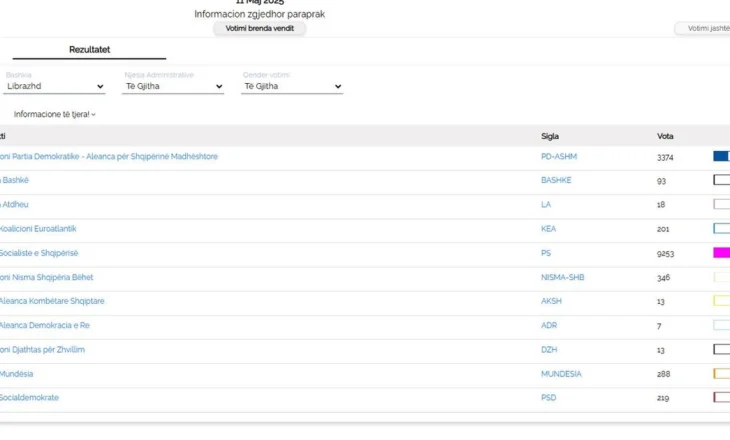Click the teal KEA color swatch
The image size is (730, 440).
(721, 228)
